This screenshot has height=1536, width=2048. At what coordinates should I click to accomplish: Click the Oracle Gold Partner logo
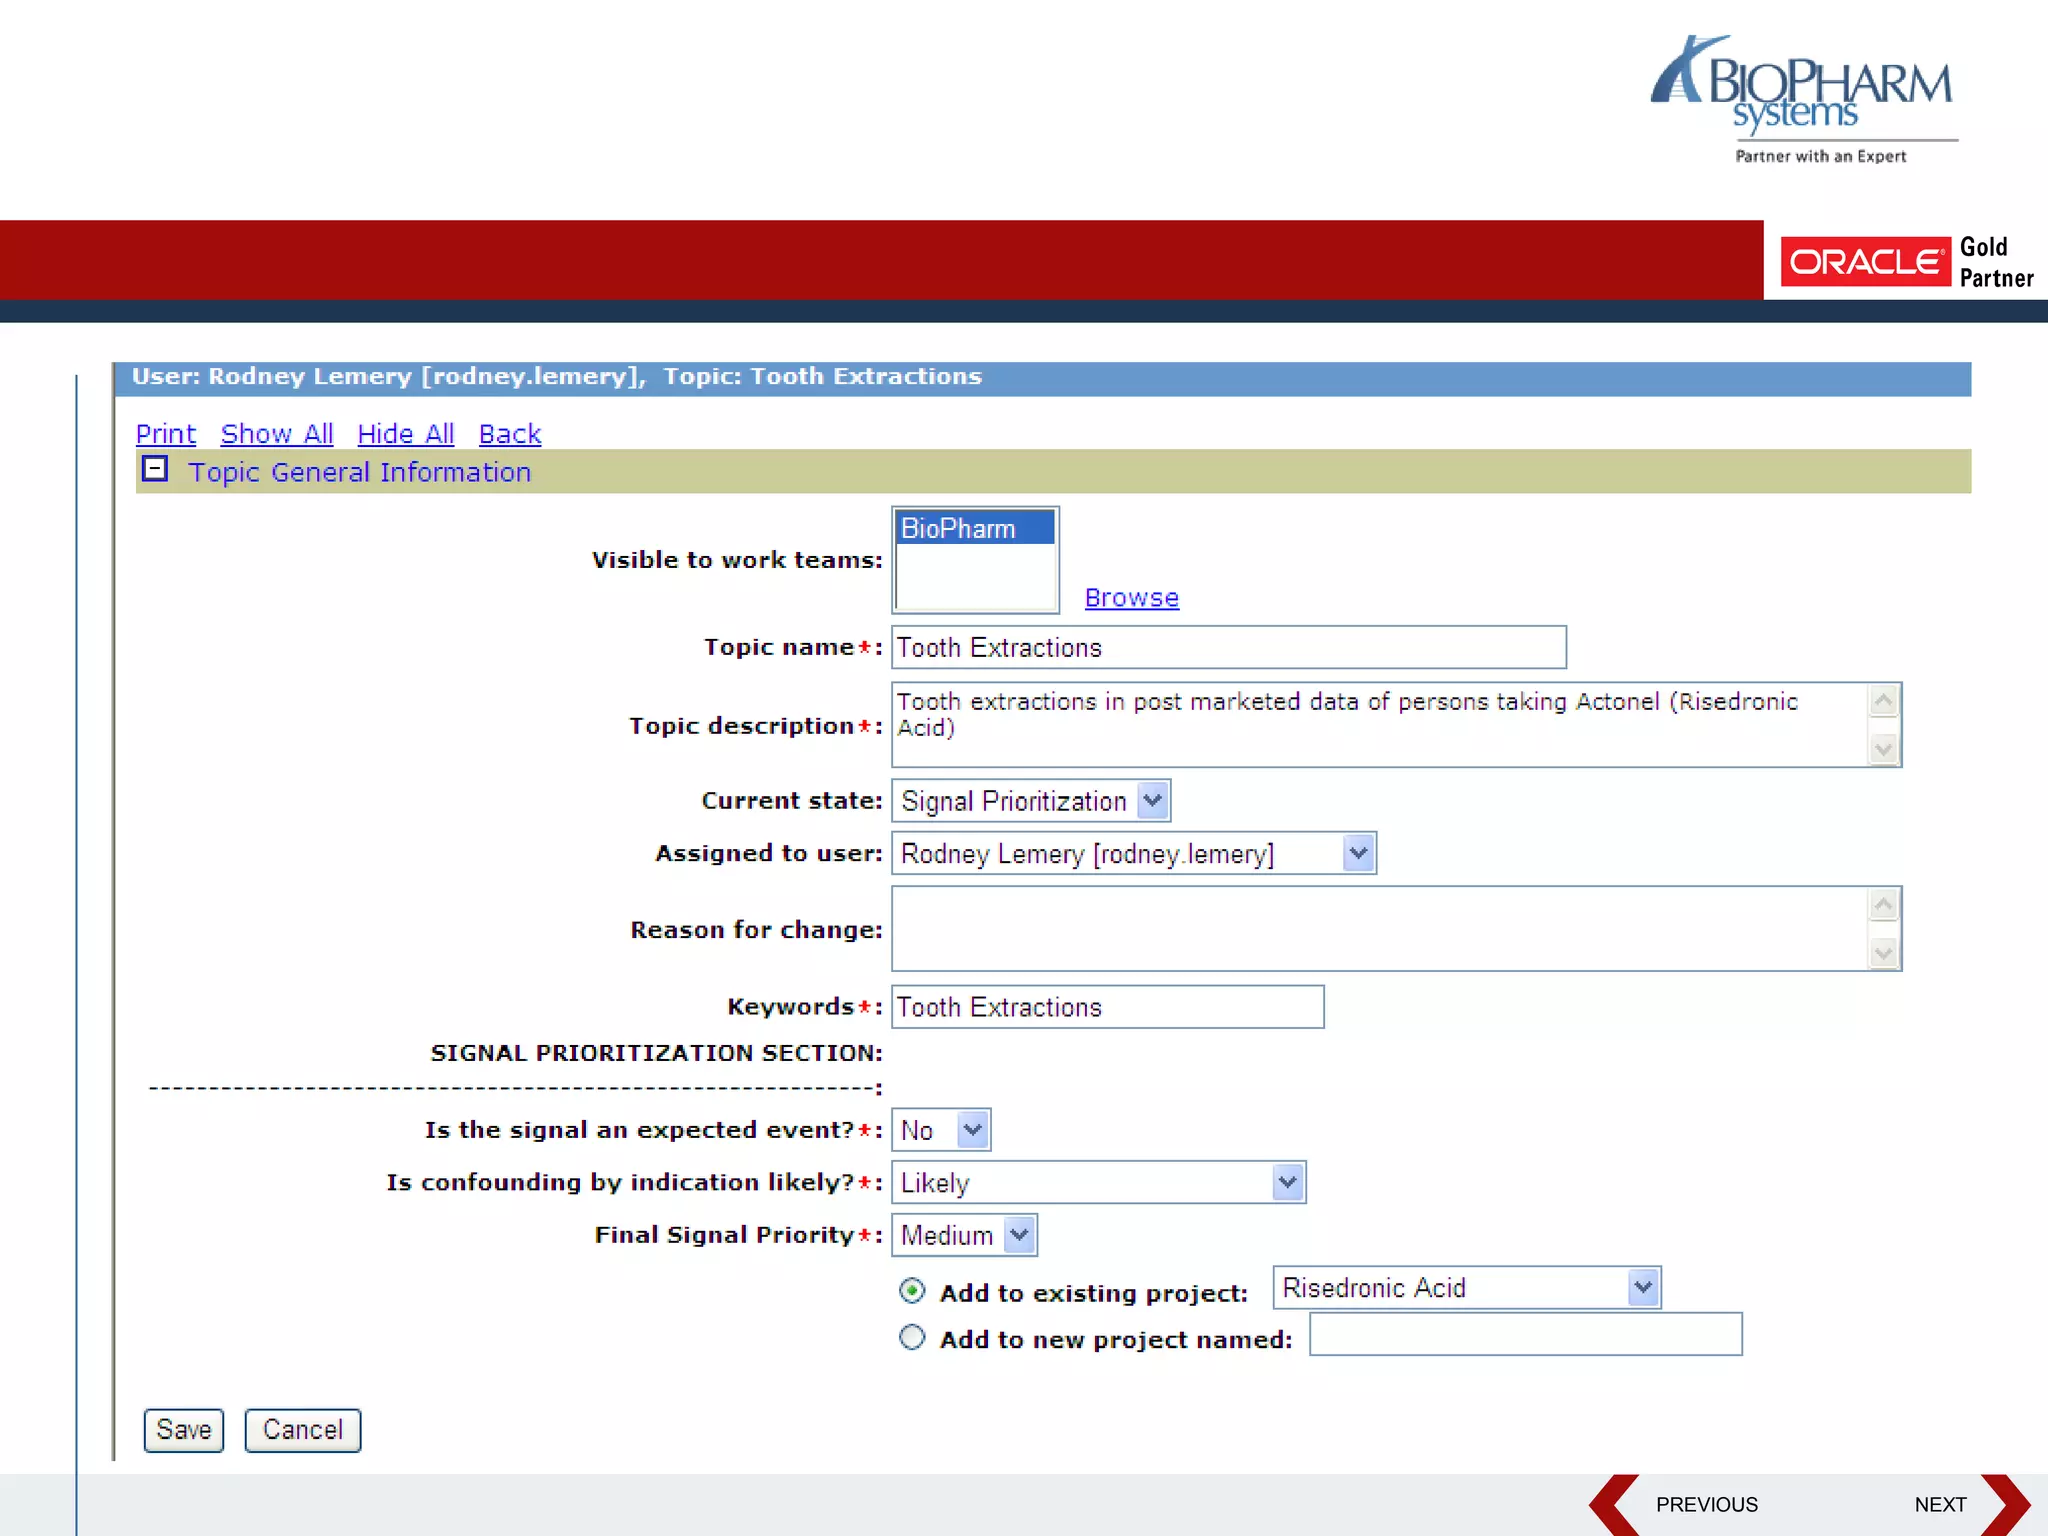pyautogui.click(x=1908, y=262)
